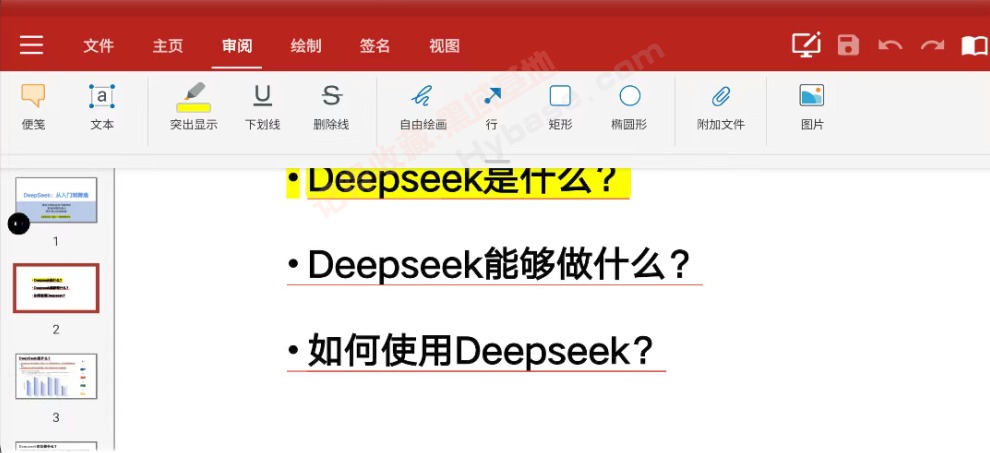
Task: Switch to the 视图 tab
Action: pyautogui.click(x=444, y=45)
